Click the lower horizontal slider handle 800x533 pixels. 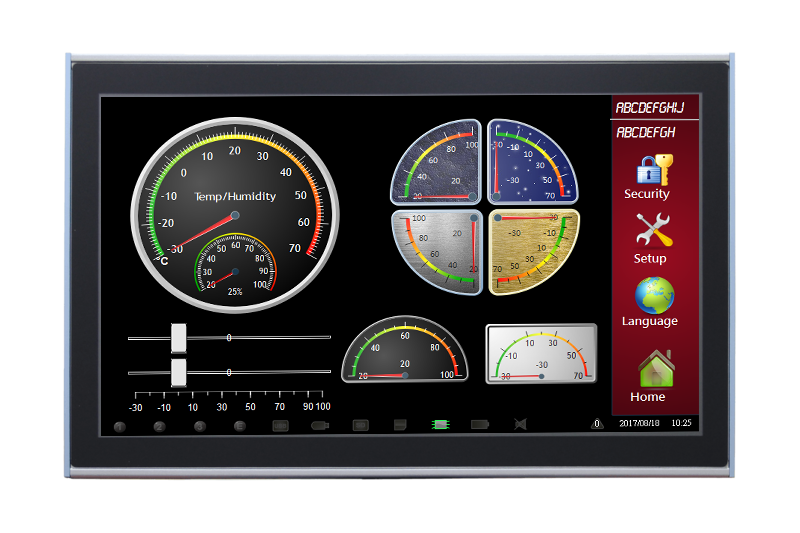click(179, 372)
